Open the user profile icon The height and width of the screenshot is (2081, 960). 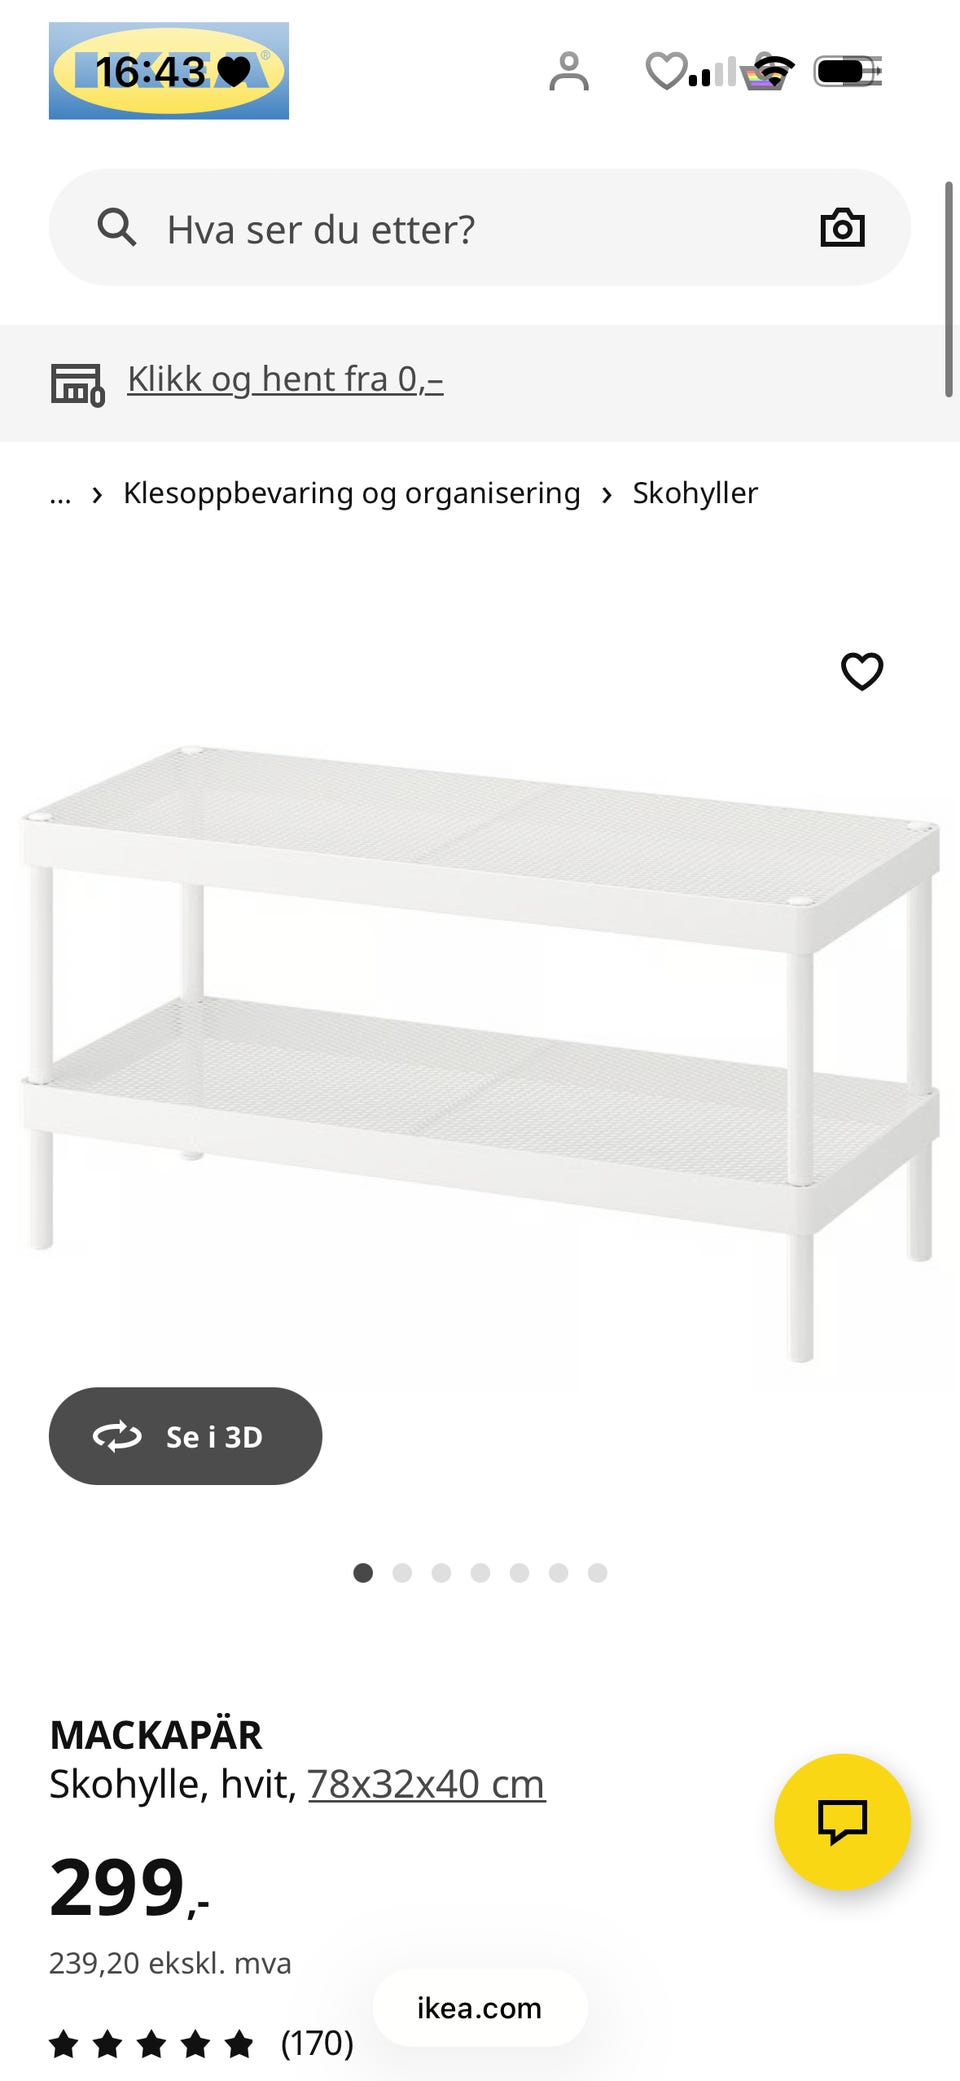click(x=569, y=71)
